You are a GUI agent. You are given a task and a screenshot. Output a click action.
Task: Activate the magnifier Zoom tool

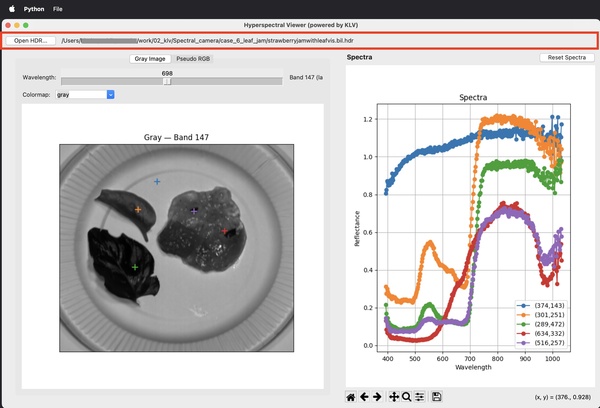[407, 397]
